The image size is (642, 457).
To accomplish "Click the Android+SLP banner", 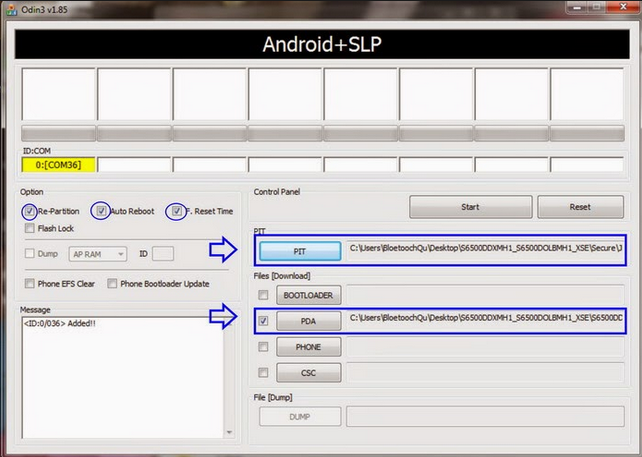I will pos(322,44).
